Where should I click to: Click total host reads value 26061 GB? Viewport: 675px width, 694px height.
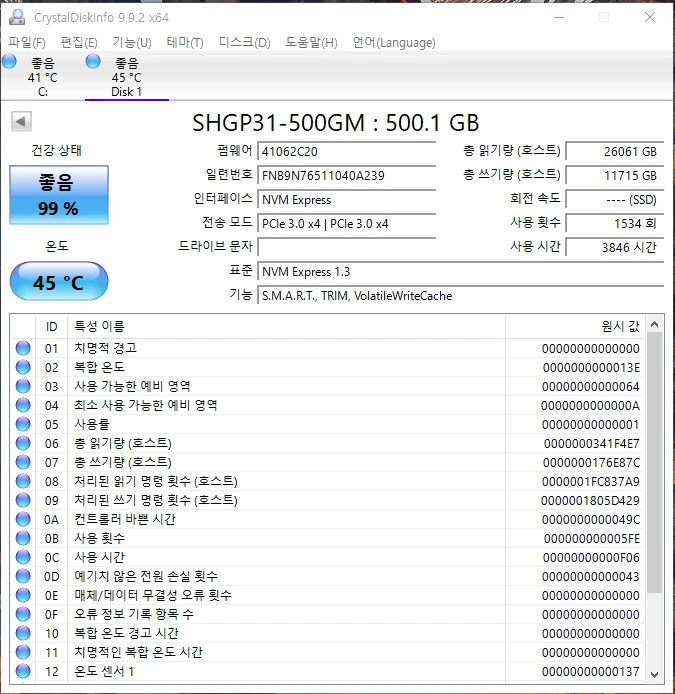click(x=615, y=152)
